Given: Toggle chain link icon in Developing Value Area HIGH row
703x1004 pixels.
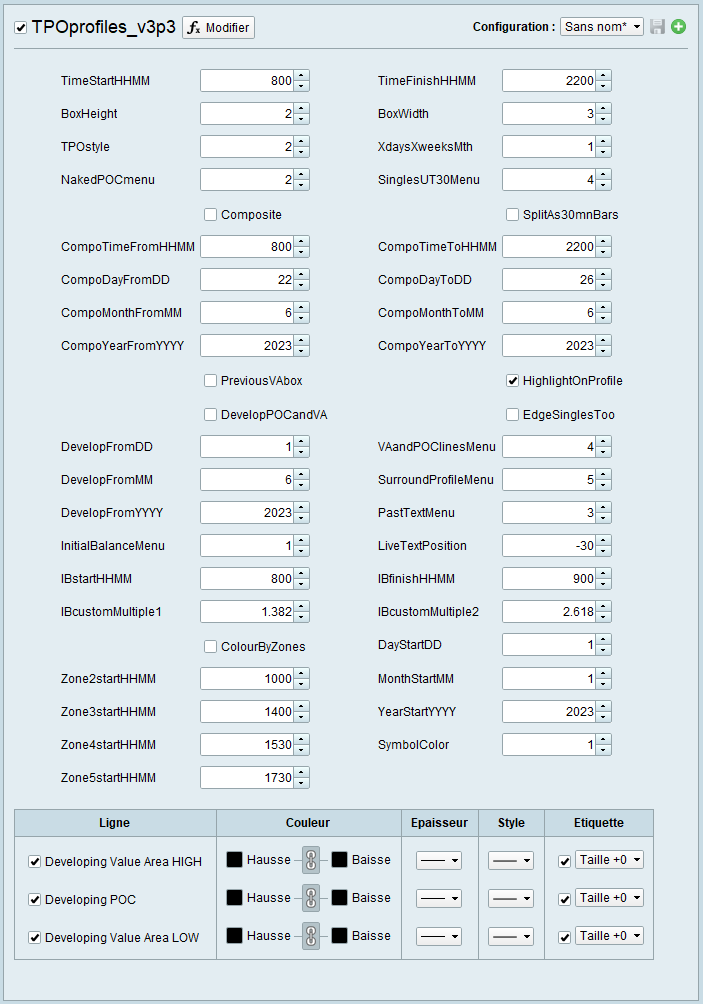Looking at the screenshot, I should pyautogui.click(x=311, y=860).
